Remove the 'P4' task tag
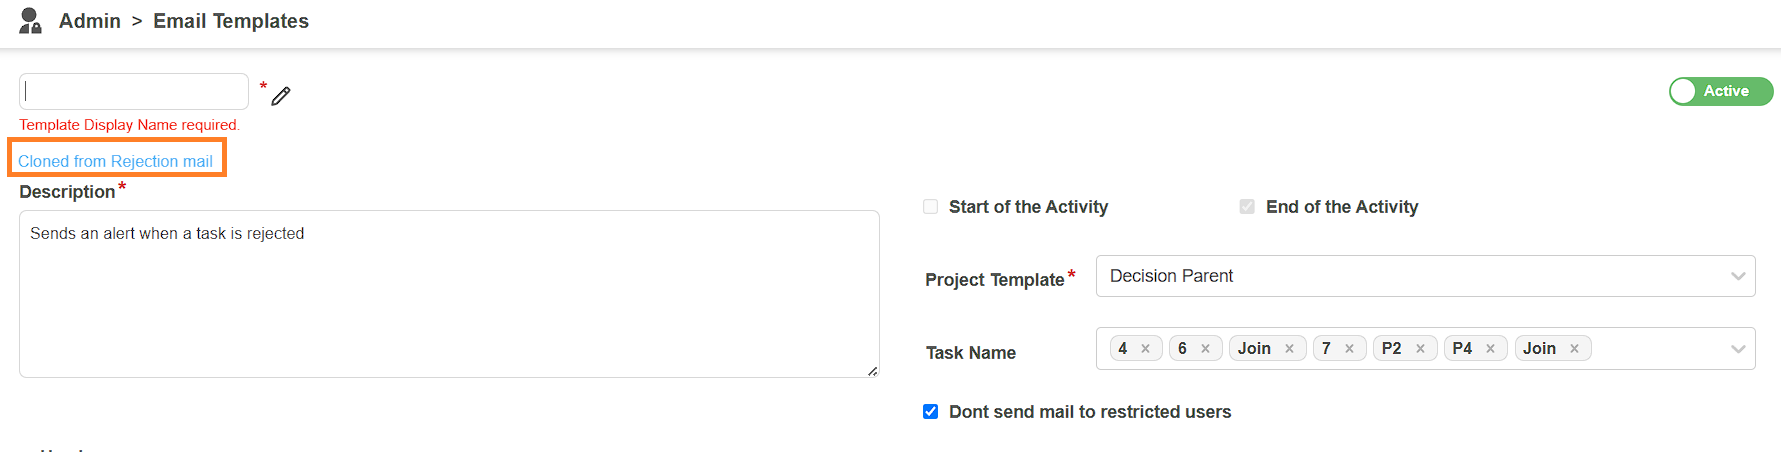Viewport: 1781px width, 452px height. point(1490,348)
